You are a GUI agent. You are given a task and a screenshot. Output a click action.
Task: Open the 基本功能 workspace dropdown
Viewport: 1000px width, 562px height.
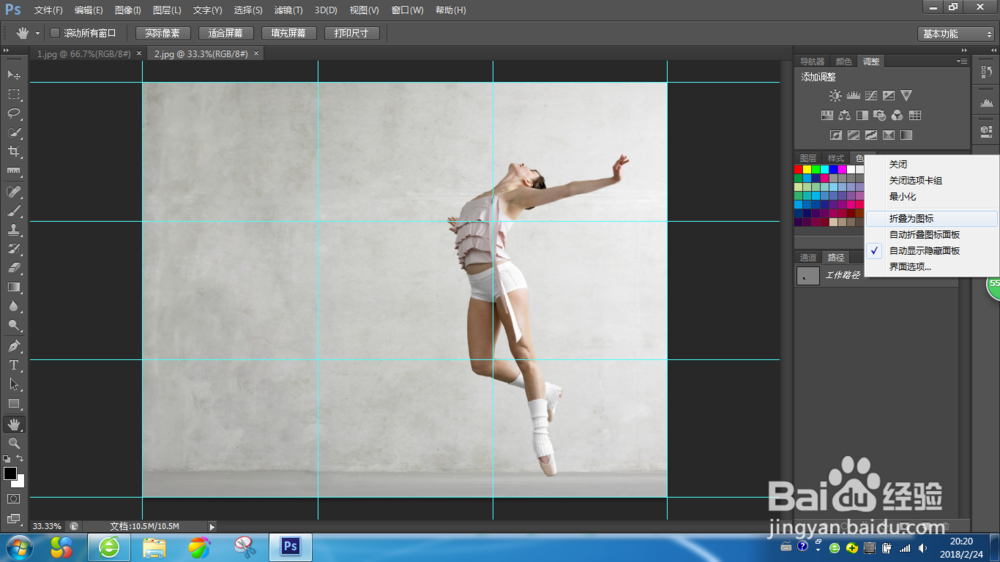tap(956, 34)
